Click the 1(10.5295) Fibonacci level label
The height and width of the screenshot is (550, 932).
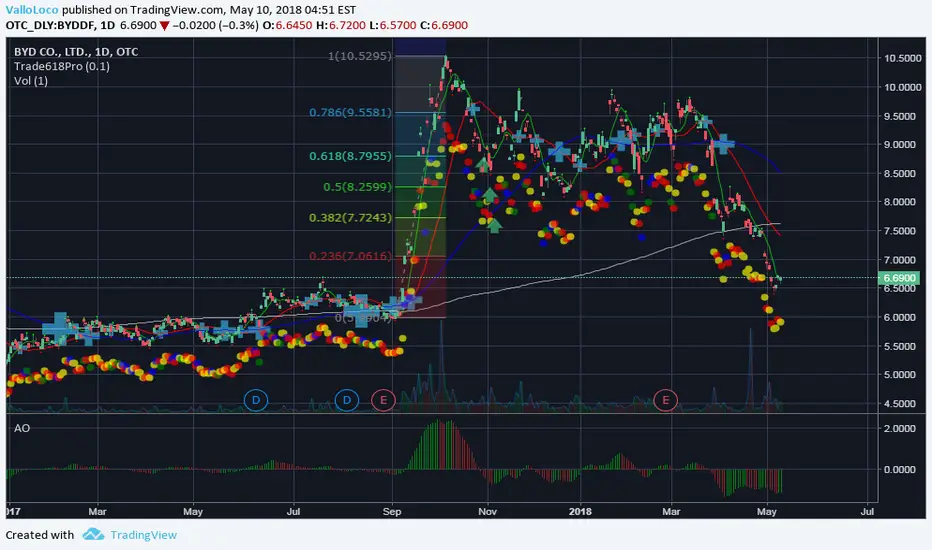point(360,56)
